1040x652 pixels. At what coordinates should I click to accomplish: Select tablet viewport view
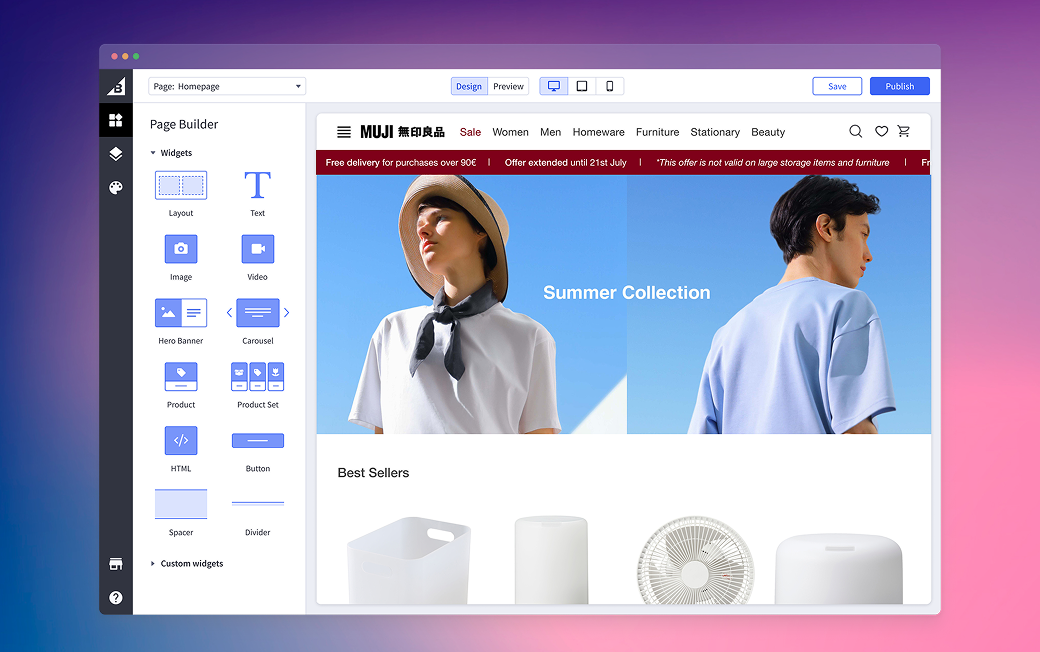[x=582, y=86]
